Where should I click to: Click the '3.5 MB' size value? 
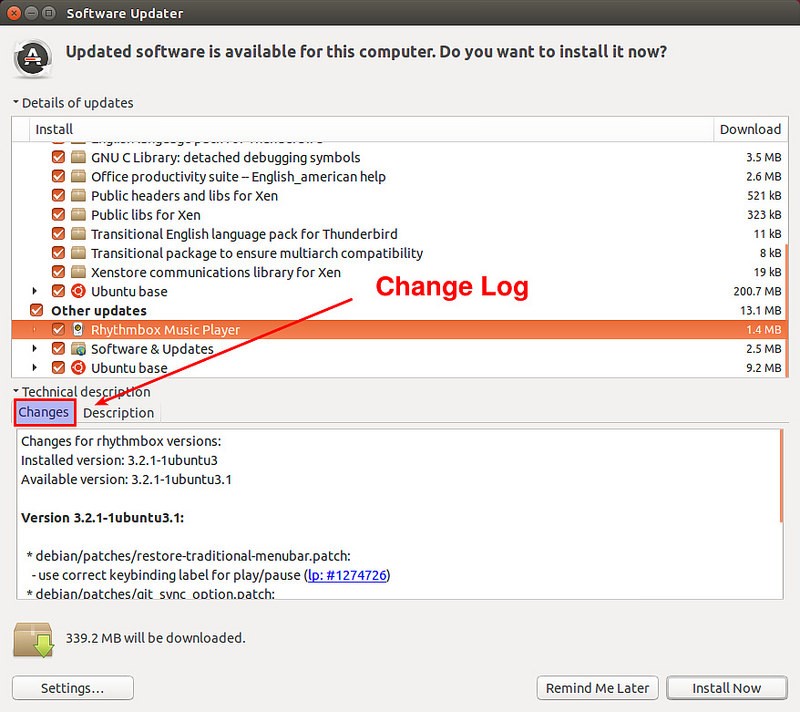764,157
